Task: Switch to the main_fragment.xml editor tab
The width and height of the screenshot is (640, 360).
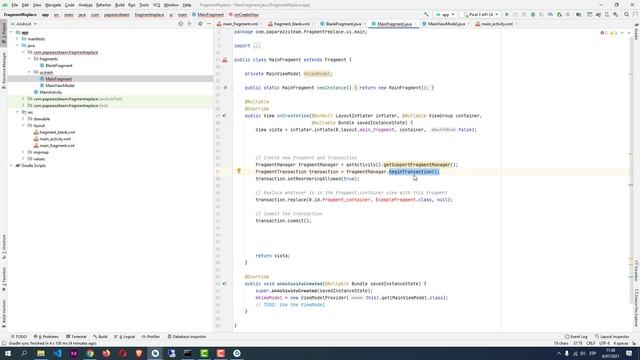Action: (240, 24)
